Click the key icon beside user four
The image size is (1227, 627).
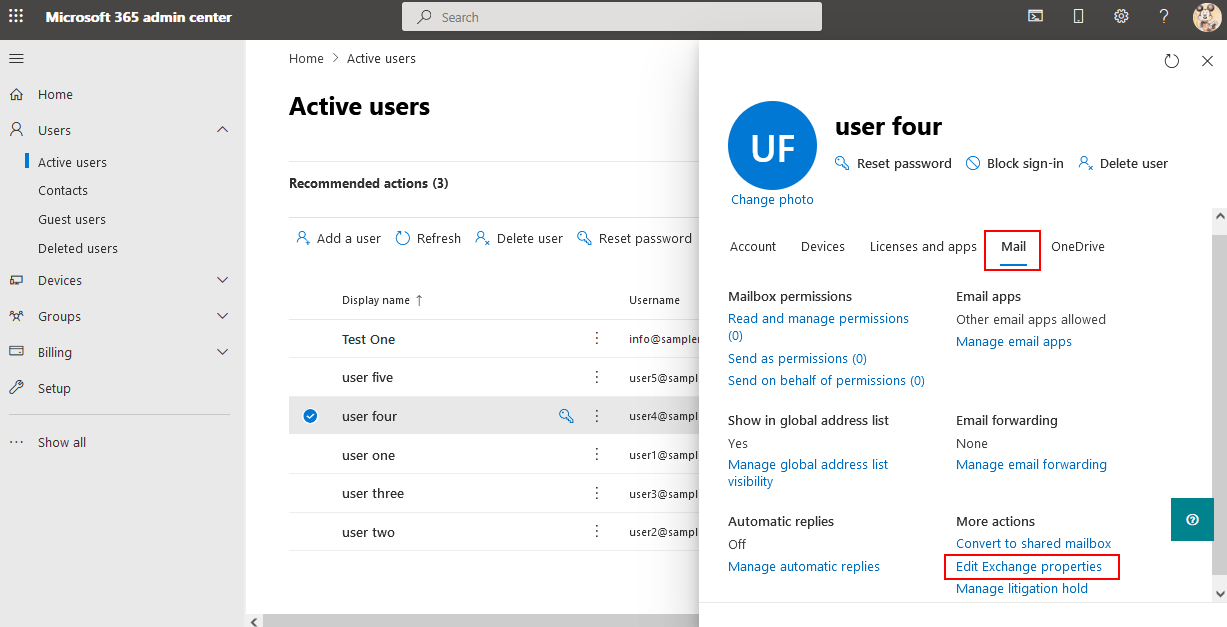pyautogui.click(x=566, y=416)
